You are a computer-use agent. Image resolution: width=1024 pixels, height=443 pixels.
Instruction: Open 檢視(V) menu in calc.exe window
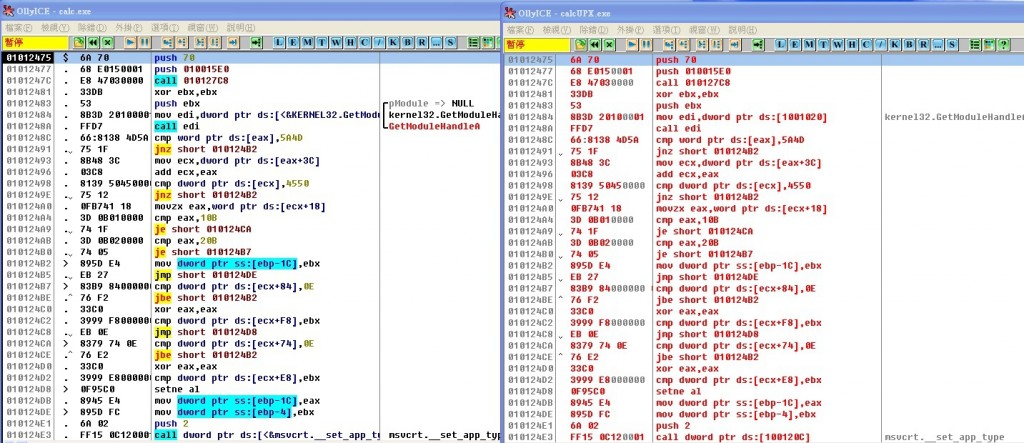point(56,27)
